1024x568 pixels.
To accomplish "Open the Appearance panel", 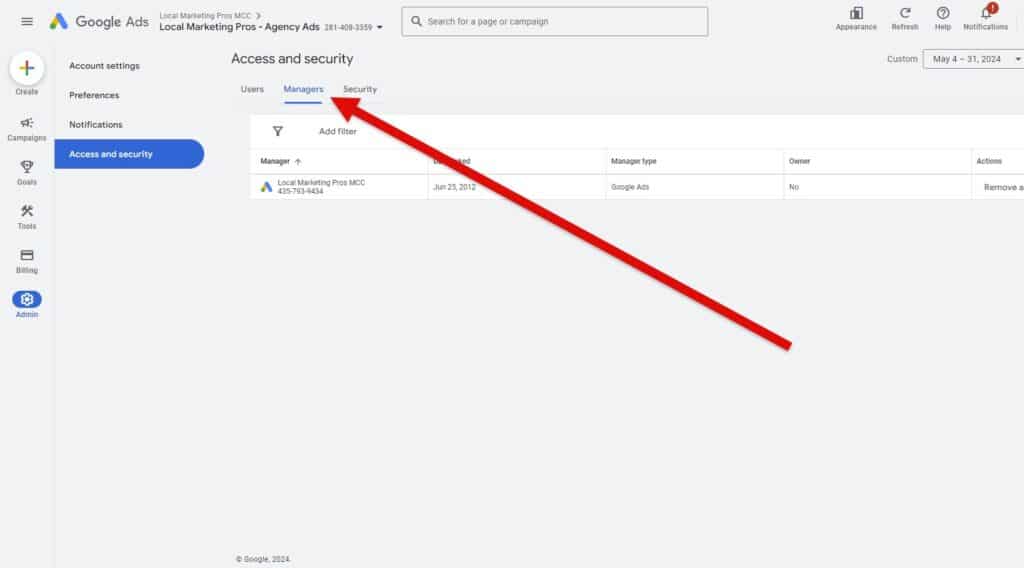I will [x=856, y=18].
